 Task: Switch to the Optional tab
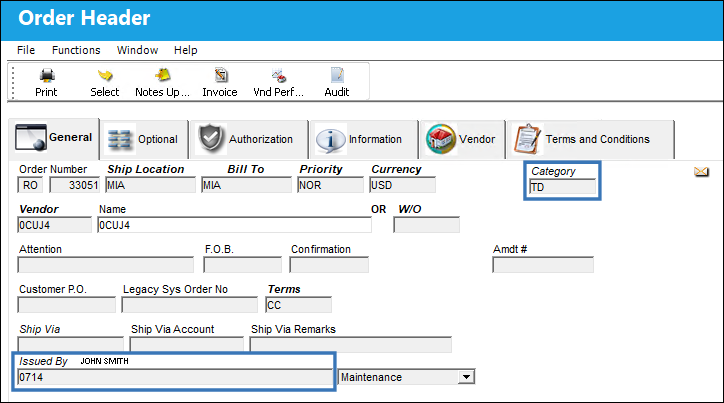click(x=144, y=139)
